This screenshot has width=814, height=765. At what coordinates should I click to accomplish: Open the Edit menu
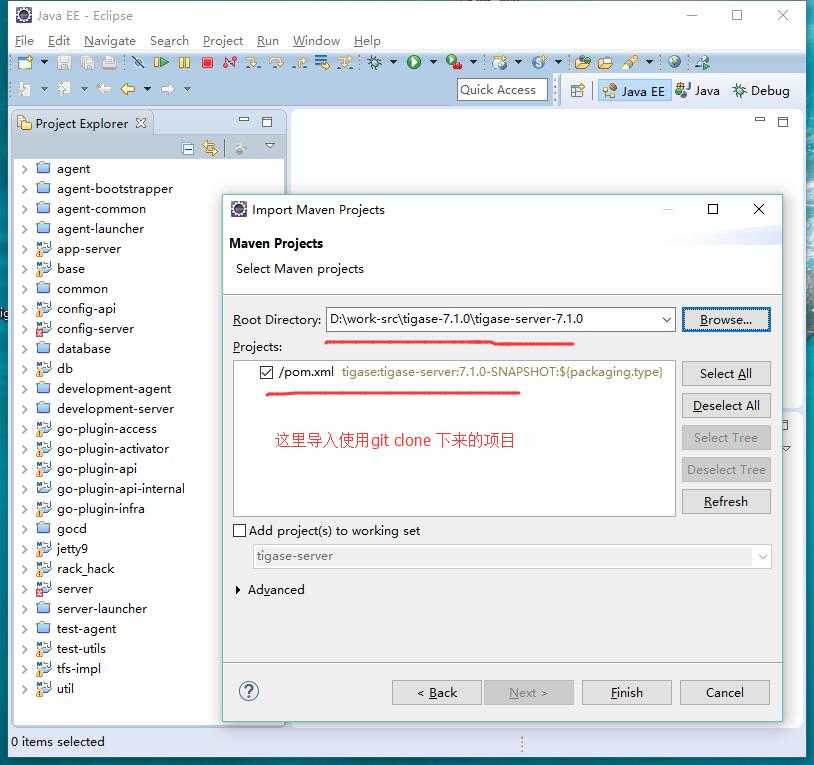click(x=59, y=40)
